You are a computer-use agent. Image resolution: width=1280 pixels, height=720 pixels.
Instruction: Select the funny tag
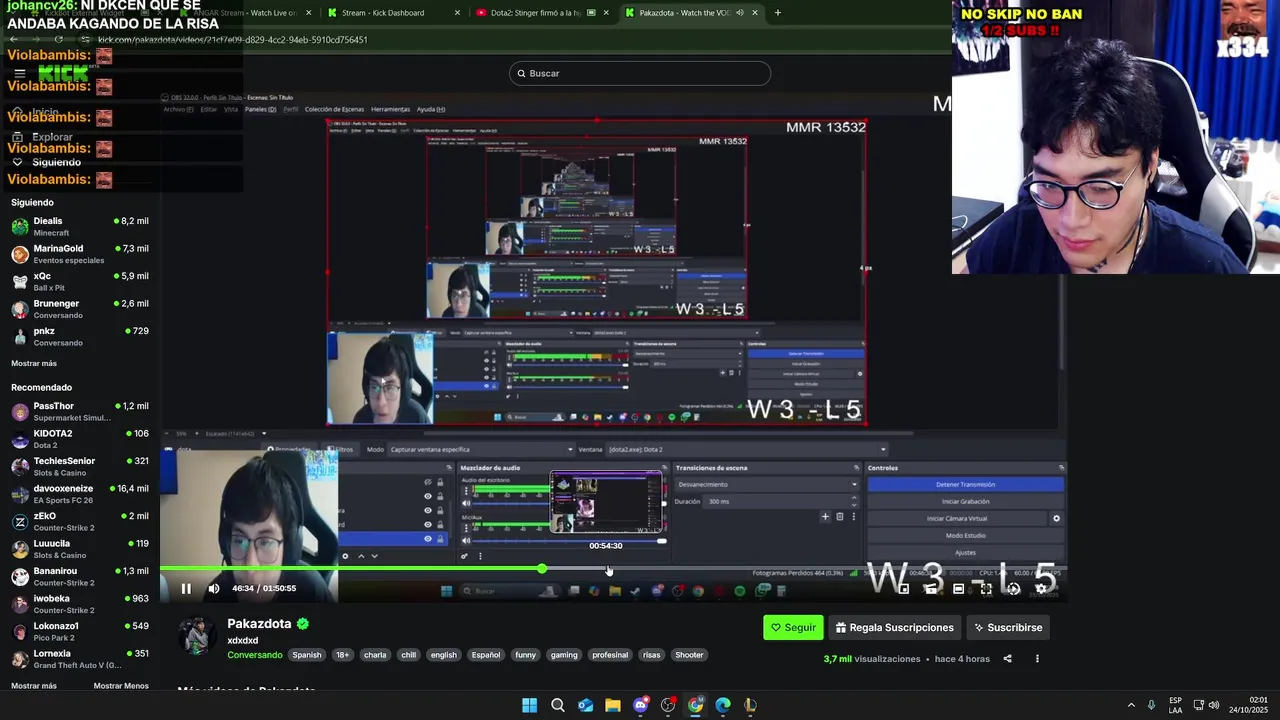point(525,655)
